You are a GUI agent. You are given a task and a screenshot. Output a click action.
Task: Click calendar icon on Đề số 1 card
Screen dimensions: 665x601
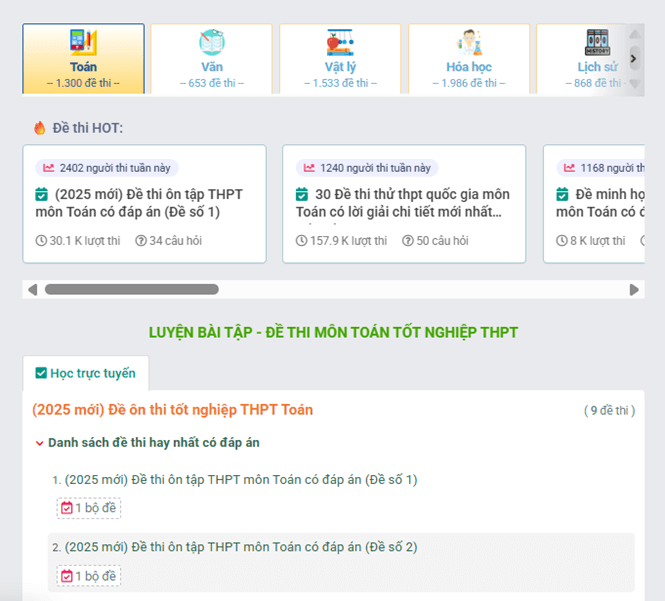[x=42, y=194]
